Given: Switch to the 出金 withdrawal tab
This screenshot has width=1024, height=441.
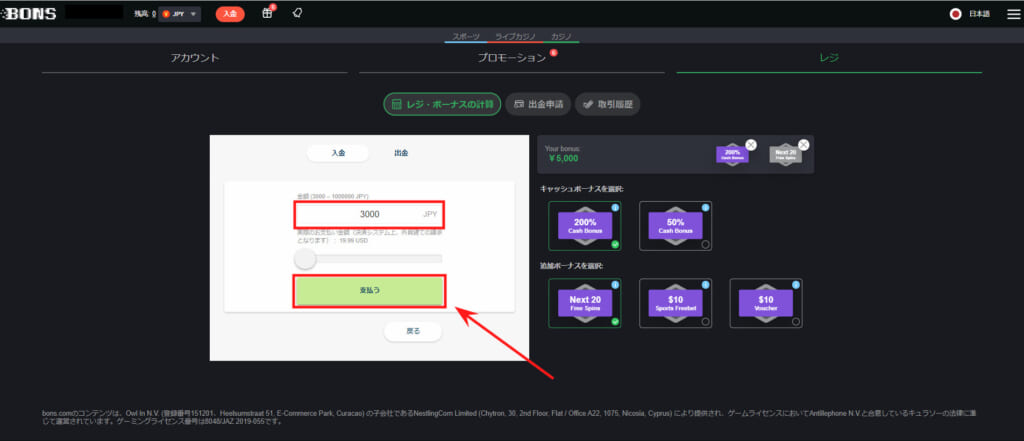Looking at the screenshot, I should click(401, 153).
